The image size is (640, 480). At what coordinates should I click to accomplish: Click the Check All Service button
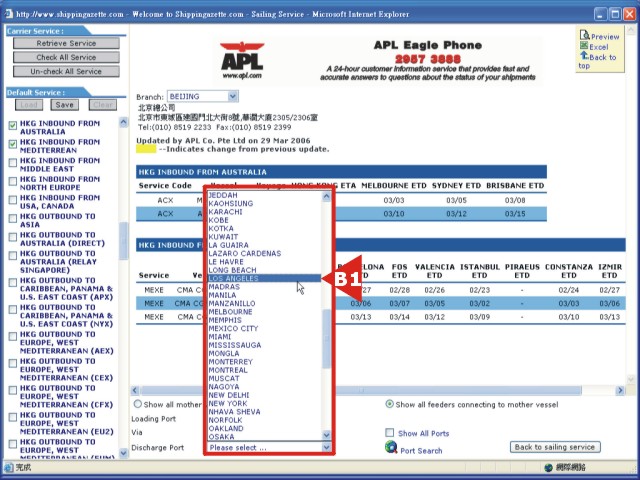click(x=66, y=57)
